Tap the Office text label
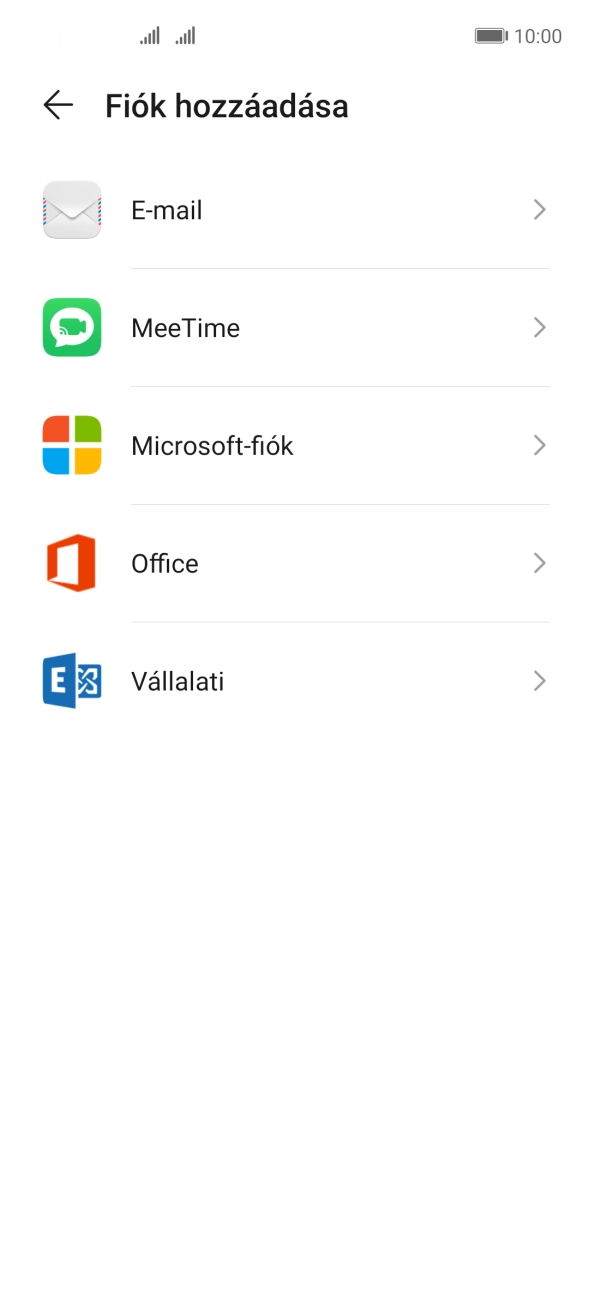Viewport: 589px width, 1309px height. click(x=164, y=563)
